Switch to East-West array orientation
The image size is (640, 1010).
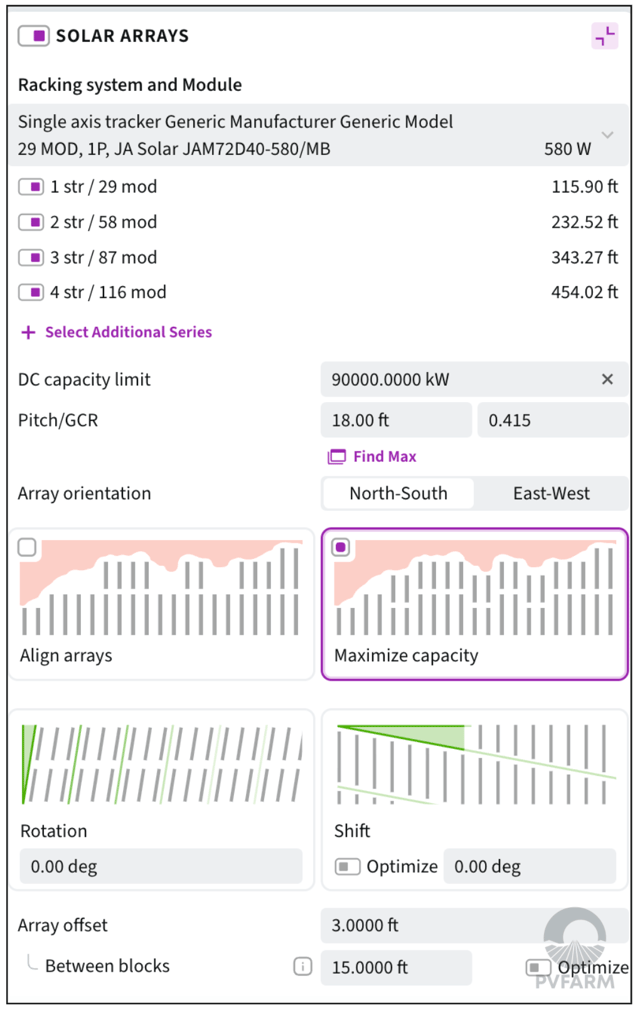[551, 493]
